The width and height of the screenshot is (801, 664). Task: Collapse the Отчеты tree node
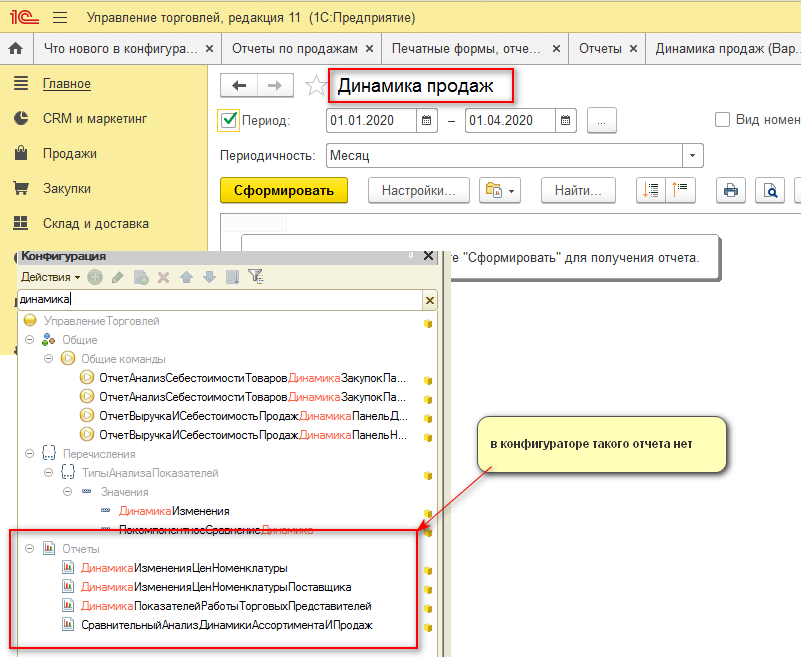pos(30,548)
